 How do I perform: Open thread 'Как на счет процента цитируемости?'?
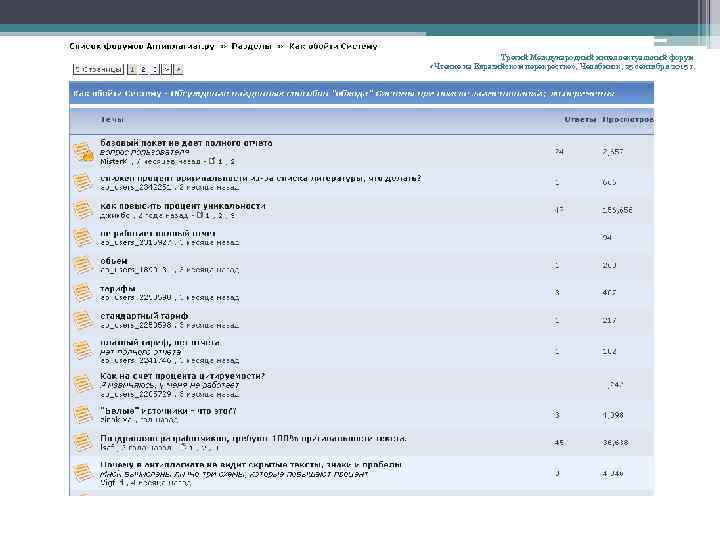(x=183, y=376)
